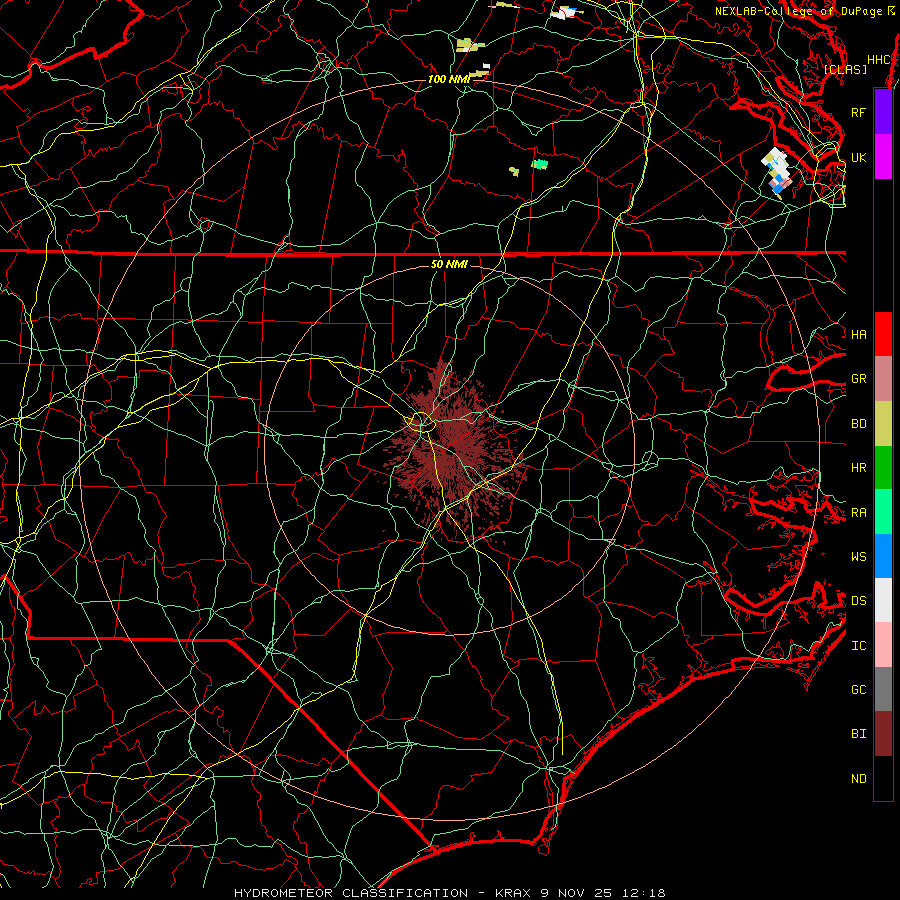Click the HR green legend swatch
Viewport: 900px width, 900px height.
(x=883, y=468)
